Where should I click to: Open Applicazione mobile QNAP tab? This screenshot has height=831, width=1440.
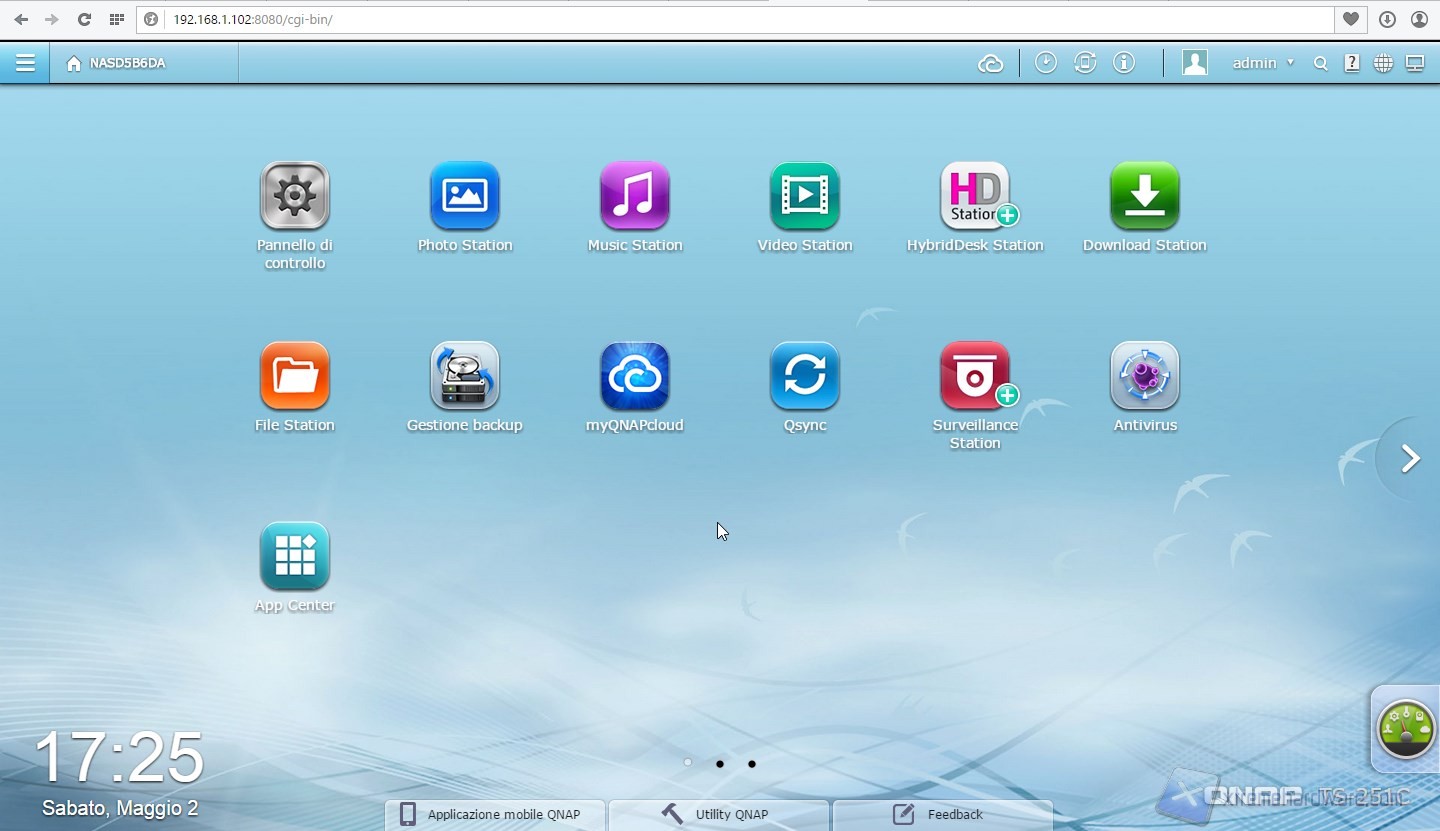click(x=495, y=814)
